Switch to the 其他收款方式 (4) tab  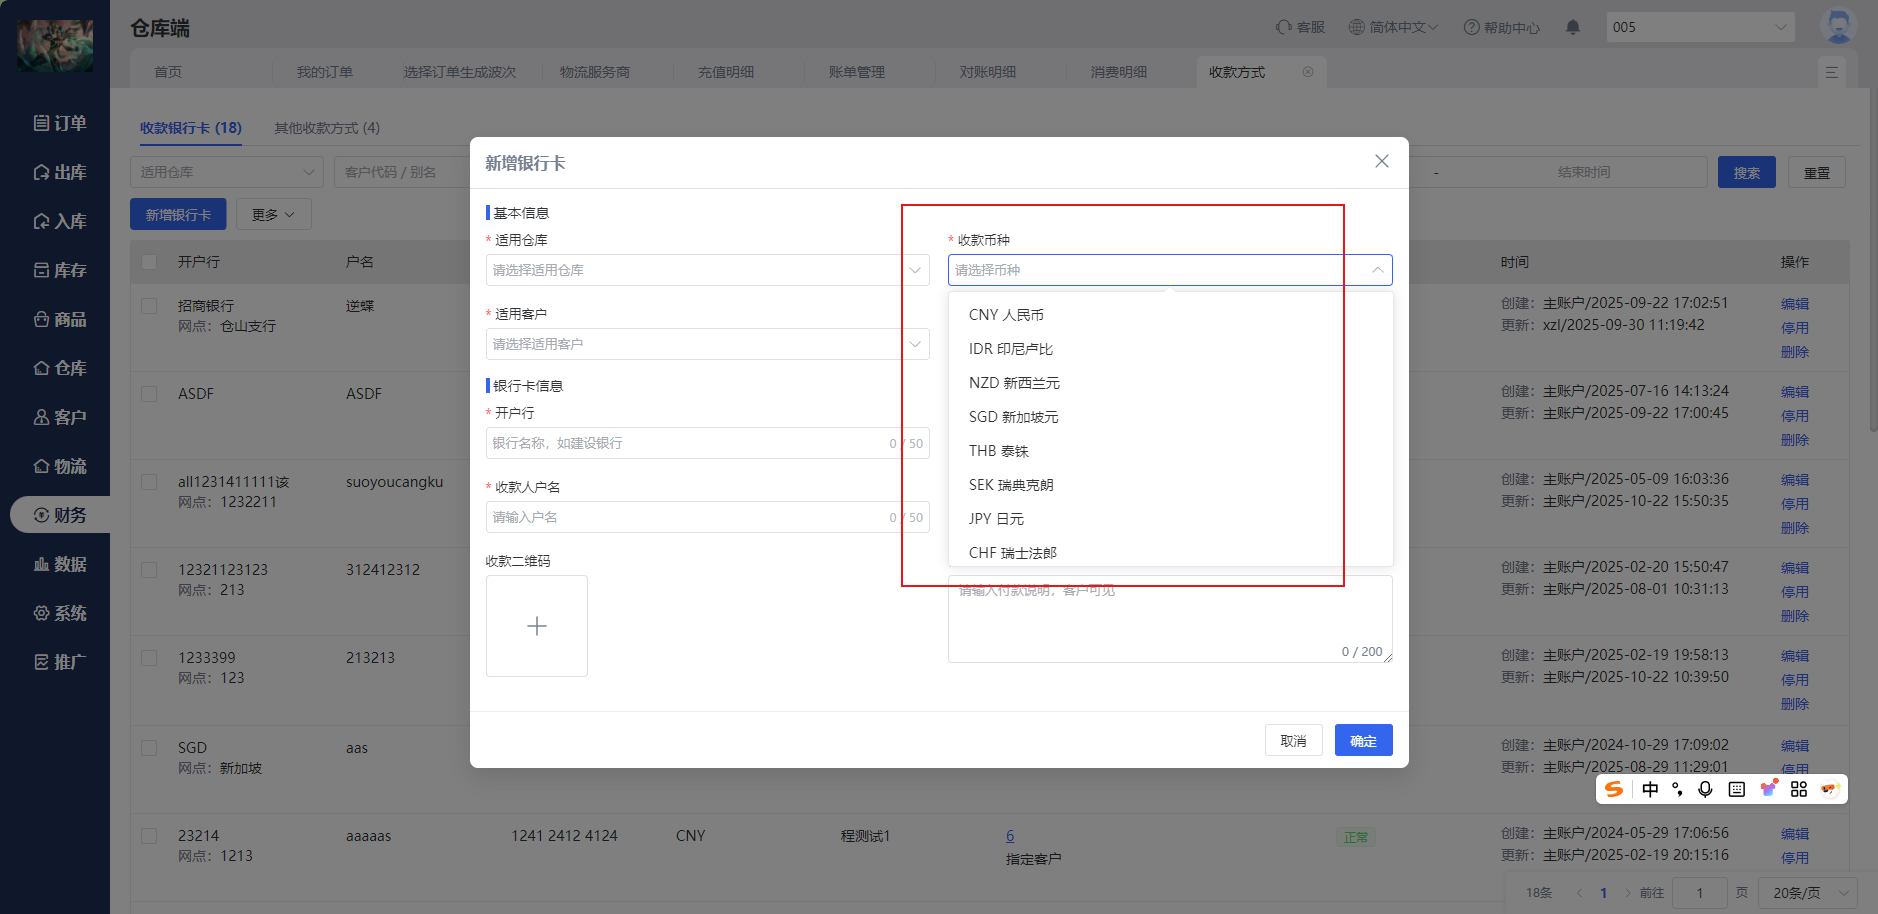click(x=327, y=128)
